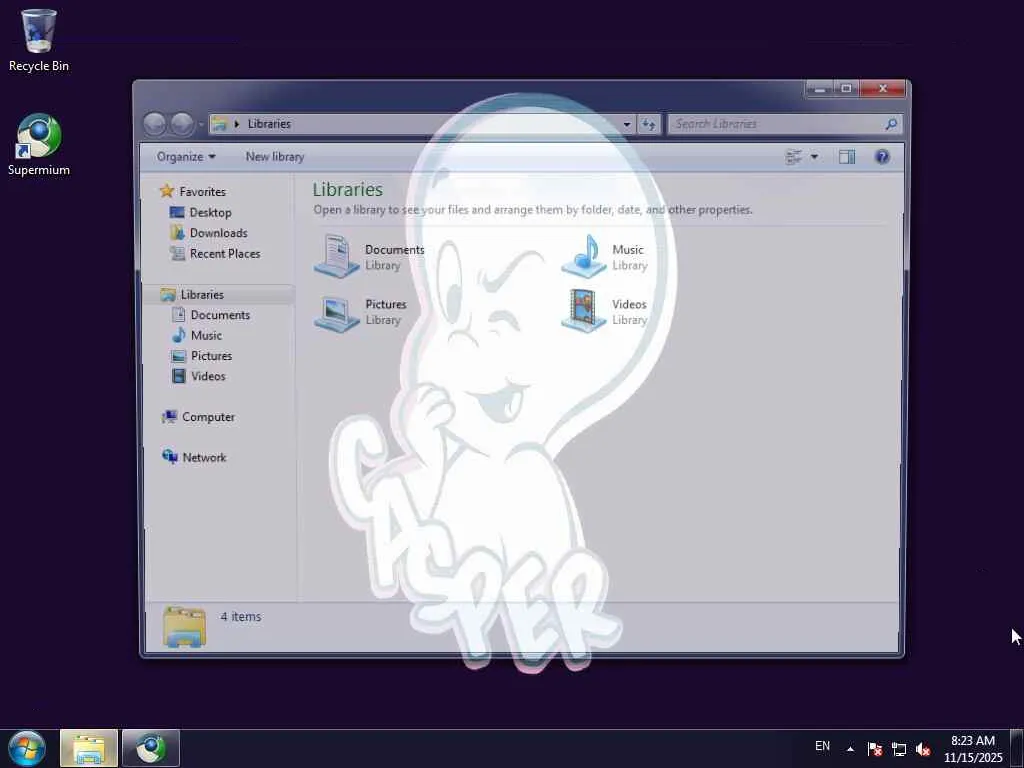The width and height of the screenshot is (1024, 768).
Task: Open the Windows Start button
Action: tap(27, 748)
